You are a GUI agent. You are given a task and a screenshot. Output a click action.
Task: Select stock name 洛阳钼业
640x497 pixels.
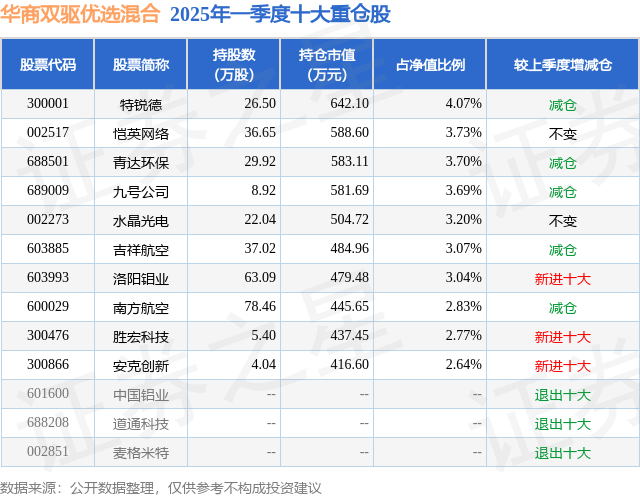click(x=141, y=279)
